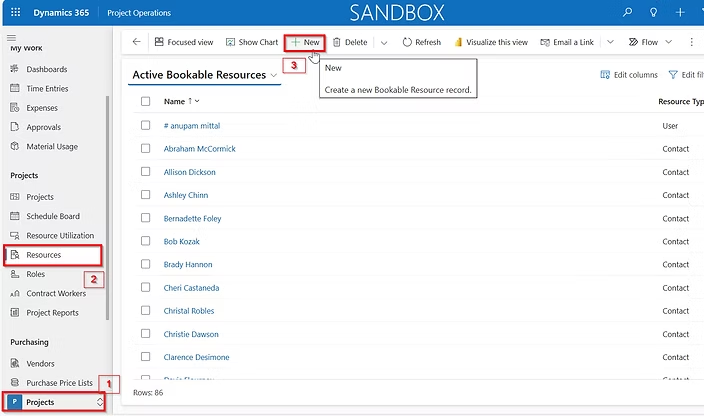Expand the dropdown arrow next to Email a Link

(x=610, y=42)
